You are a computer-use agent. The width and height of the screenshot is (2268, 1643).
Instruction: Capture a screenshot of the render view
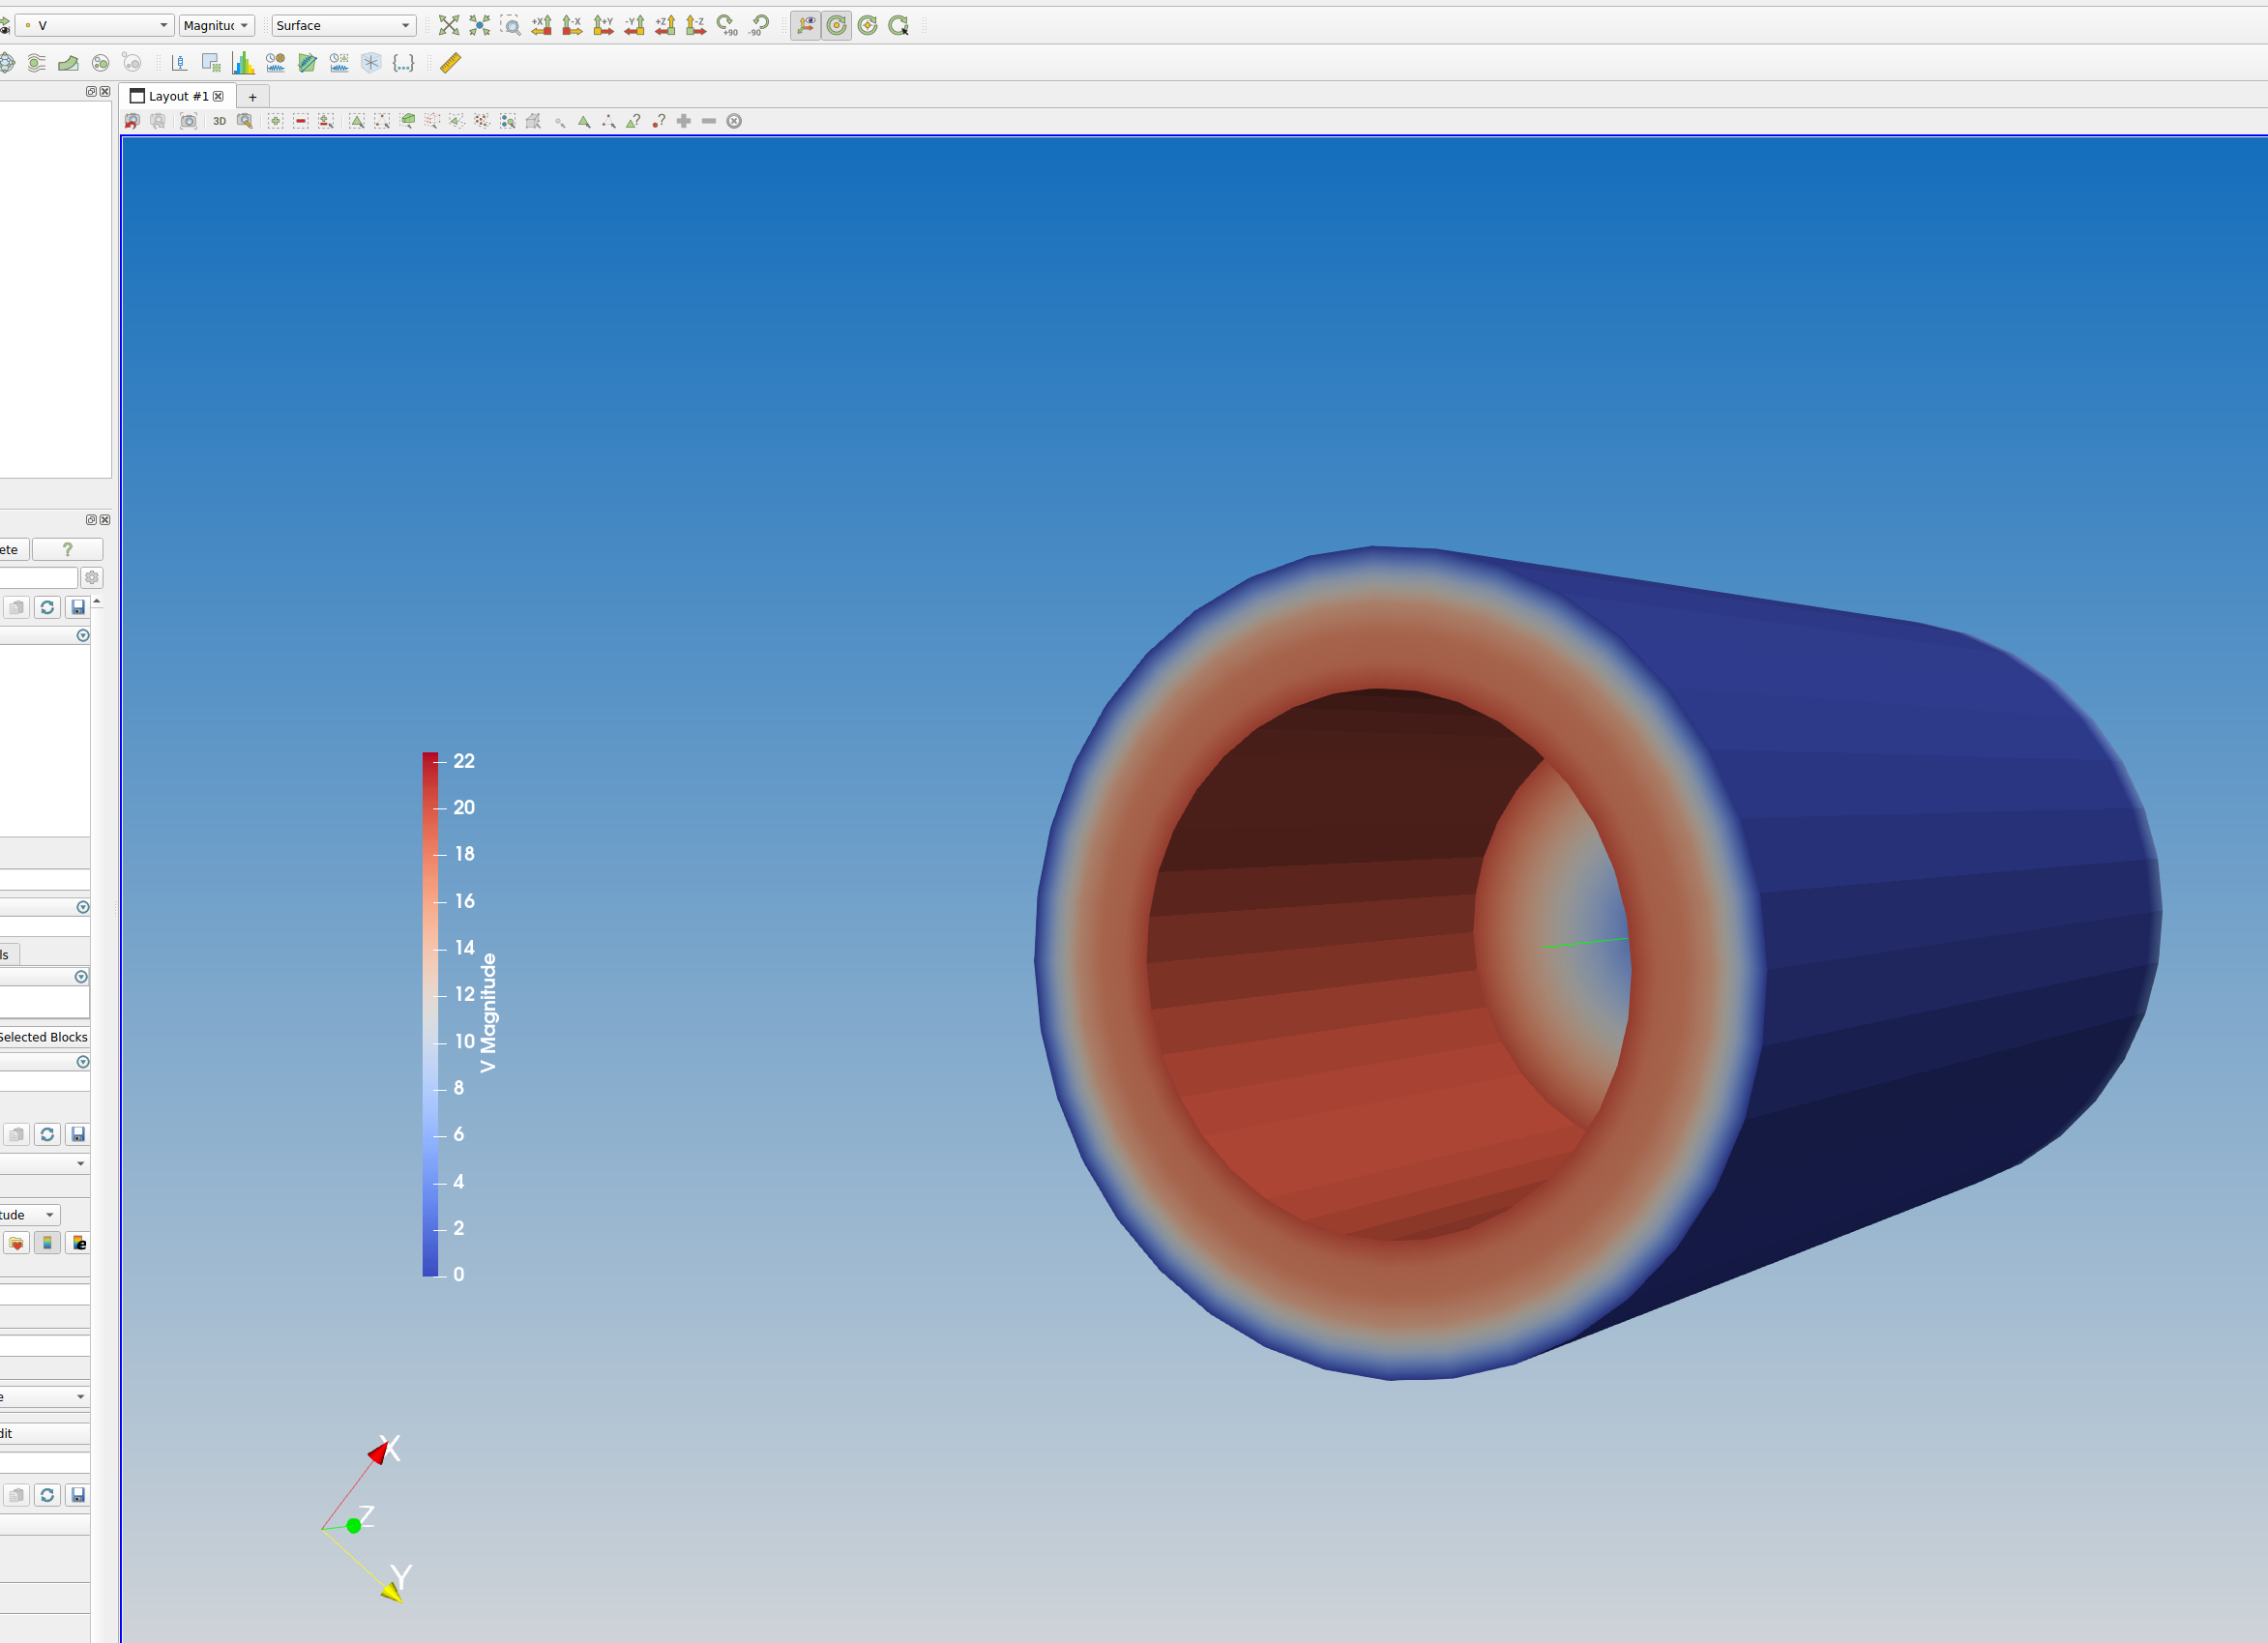pyautogui.click(x=188, y=121)
